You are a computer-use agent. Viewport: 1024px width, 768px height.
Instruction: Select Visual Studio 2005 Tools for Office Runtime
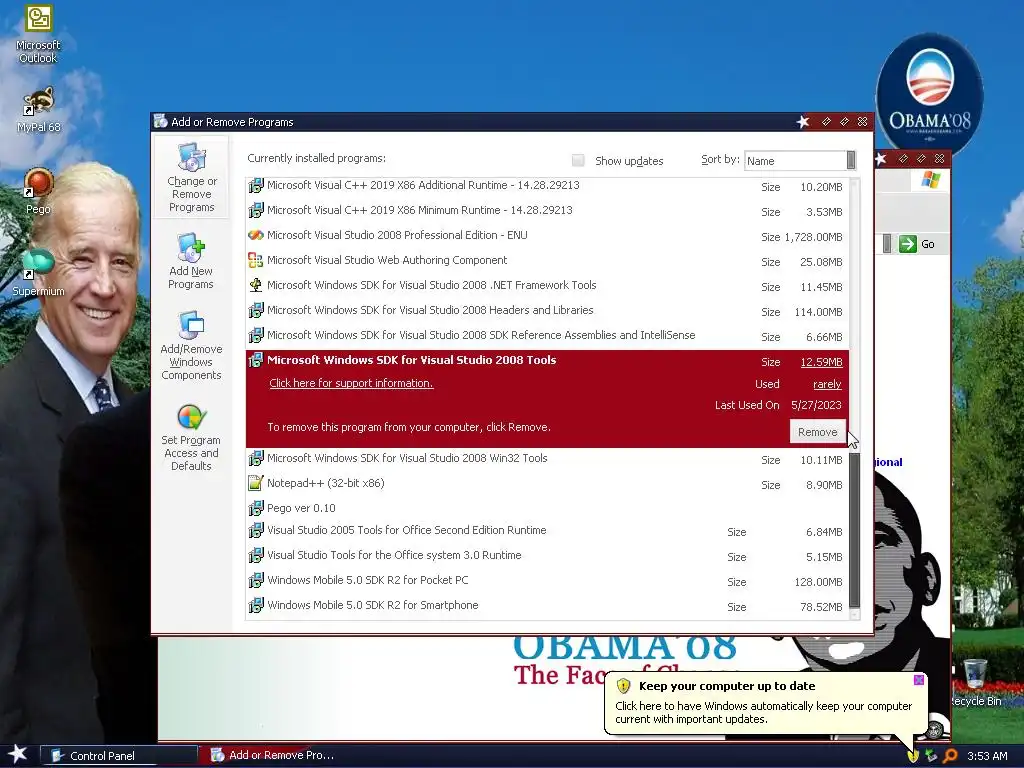(547, 530)
